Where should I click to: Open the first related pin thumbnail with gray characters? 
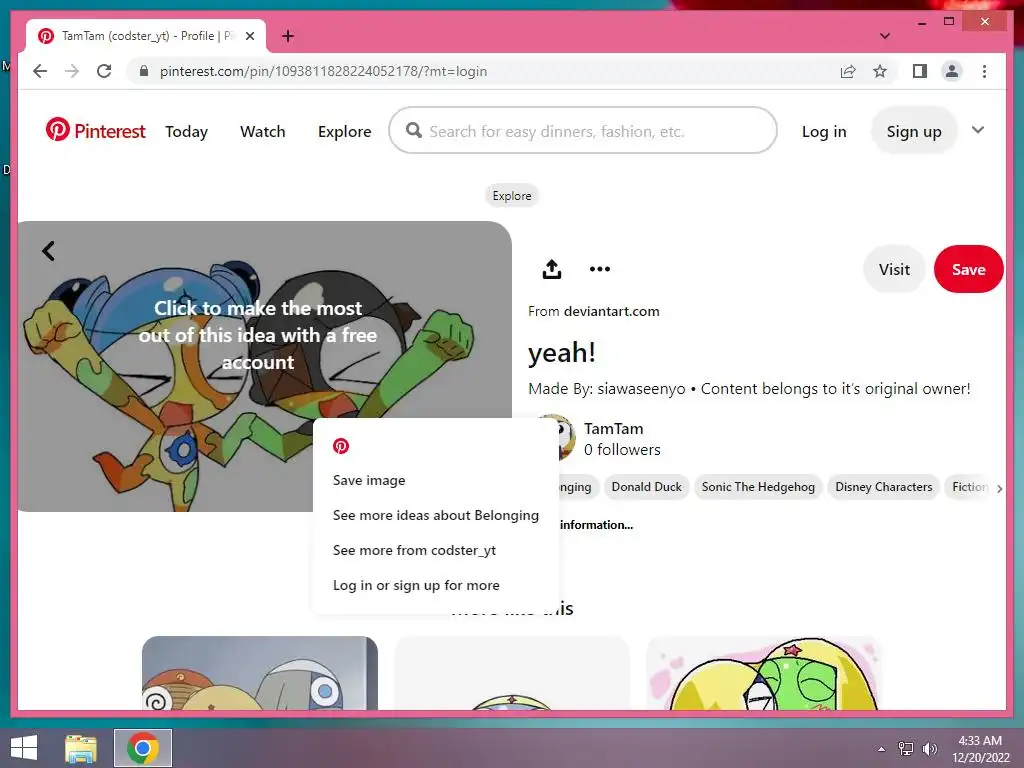tap(260, 673)
